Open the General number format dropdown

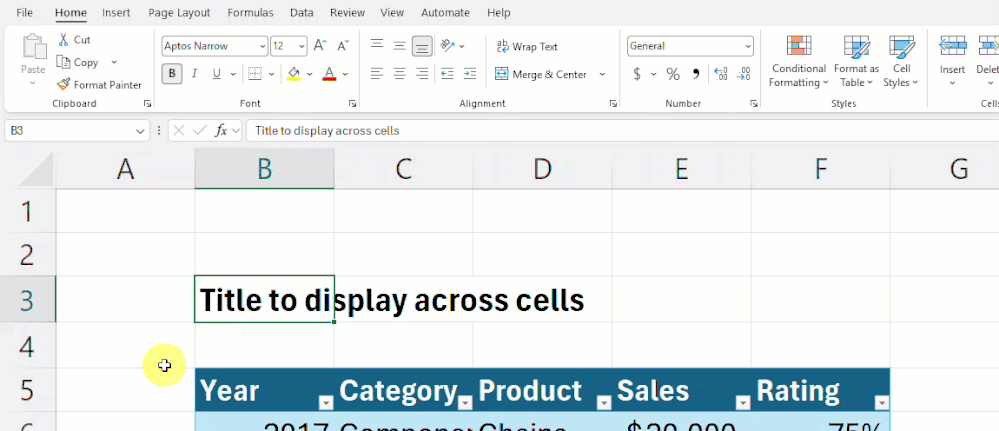pos(748,46)
